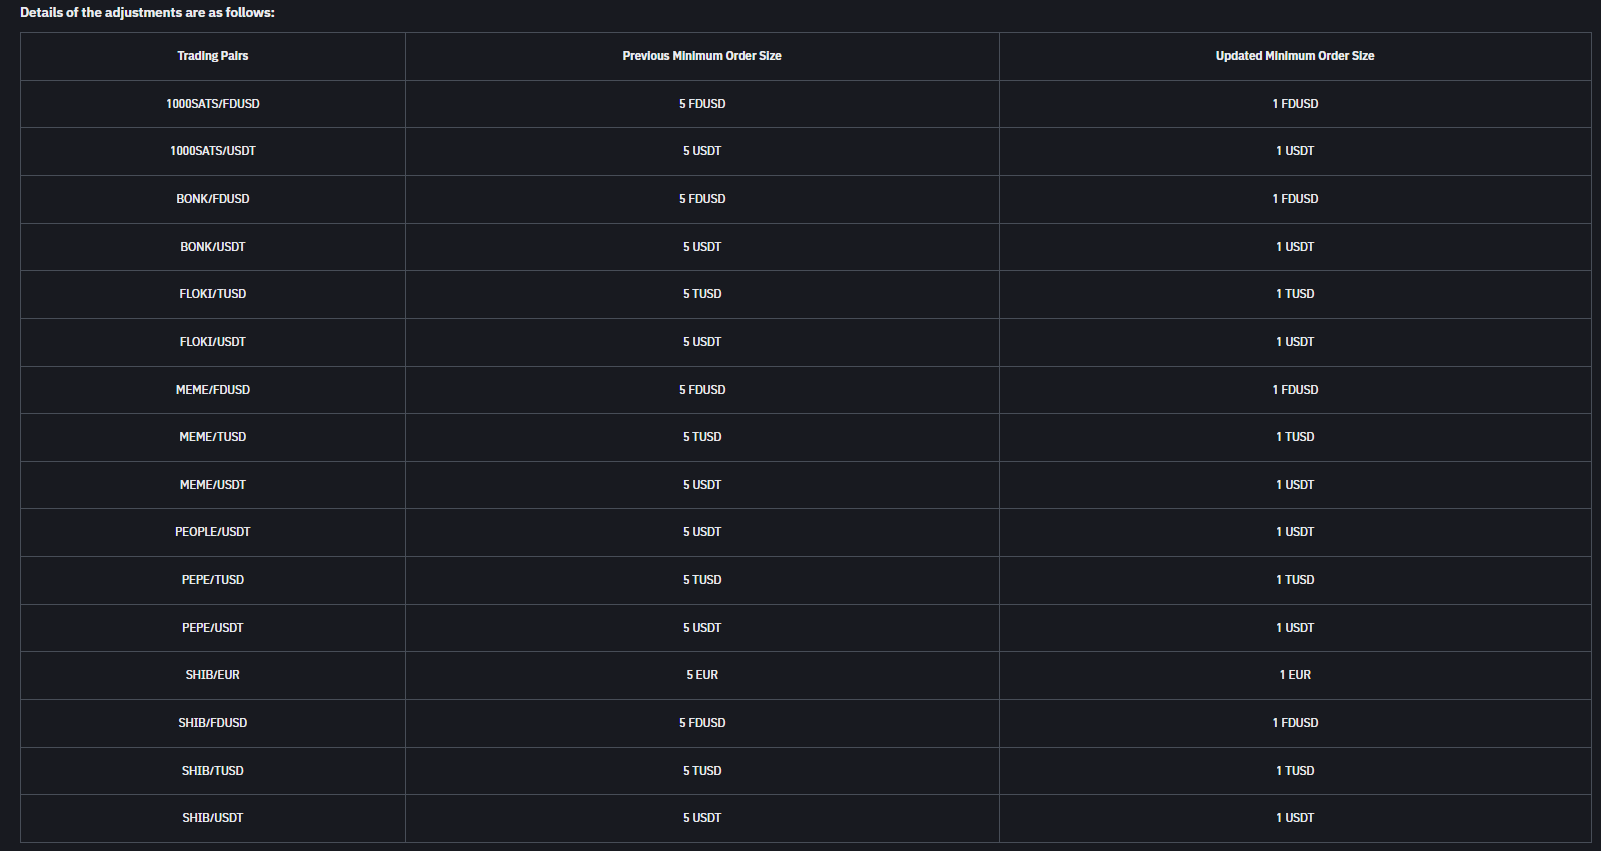Click the MEME/TUSD pair cell
The width and height of the screenshot is (1601, 851).
212,437
